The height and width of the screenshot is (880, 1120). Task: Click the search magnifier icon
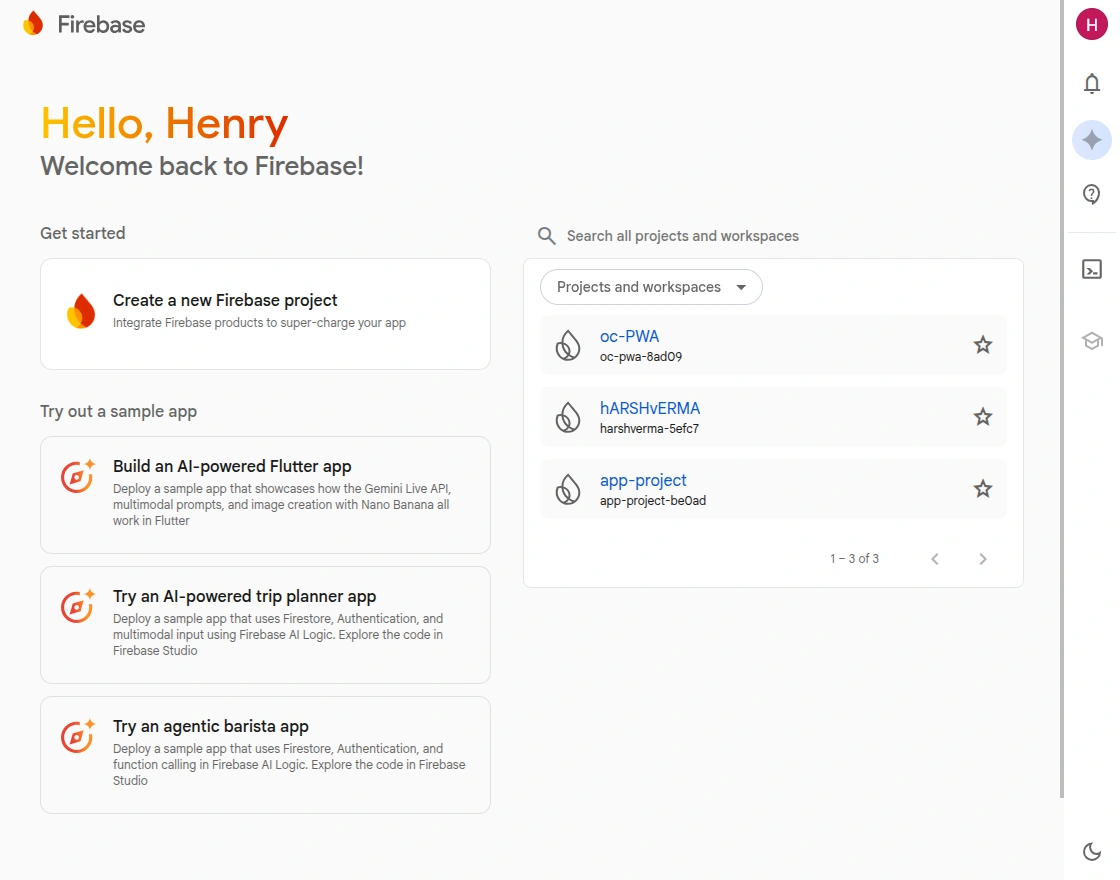point(546,236)
